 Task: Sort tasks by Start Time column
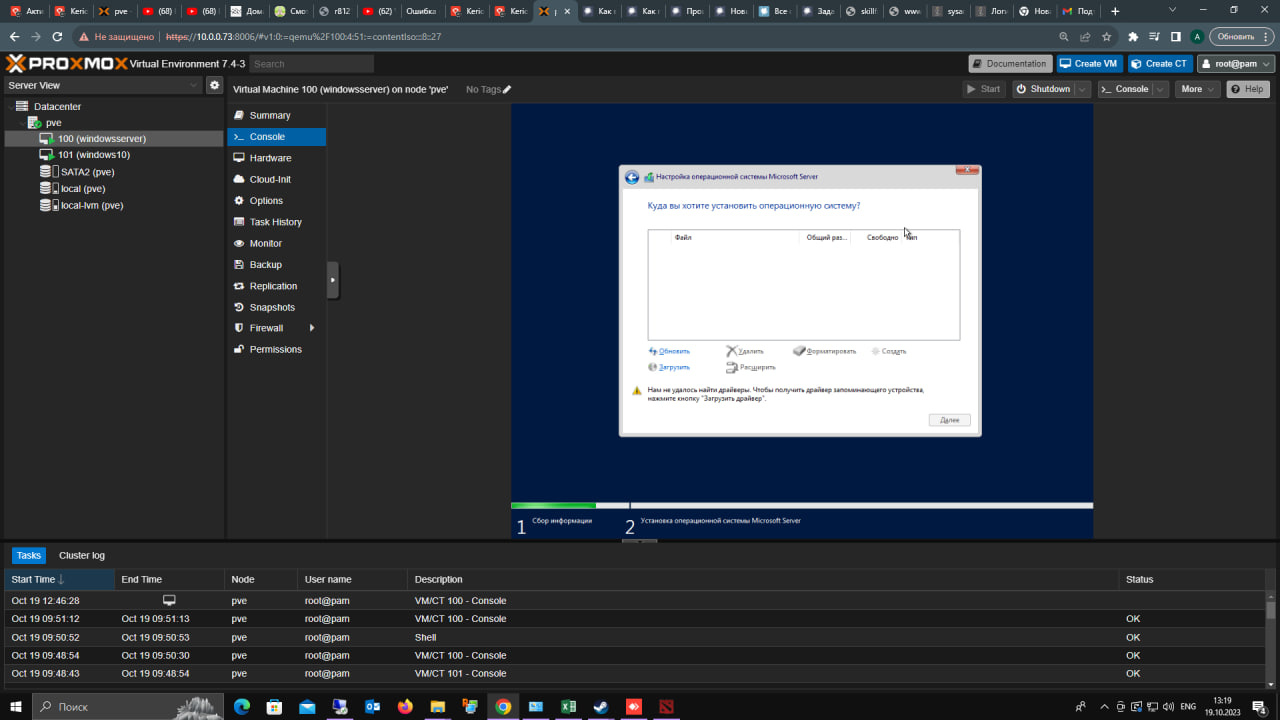pos(59,579)
